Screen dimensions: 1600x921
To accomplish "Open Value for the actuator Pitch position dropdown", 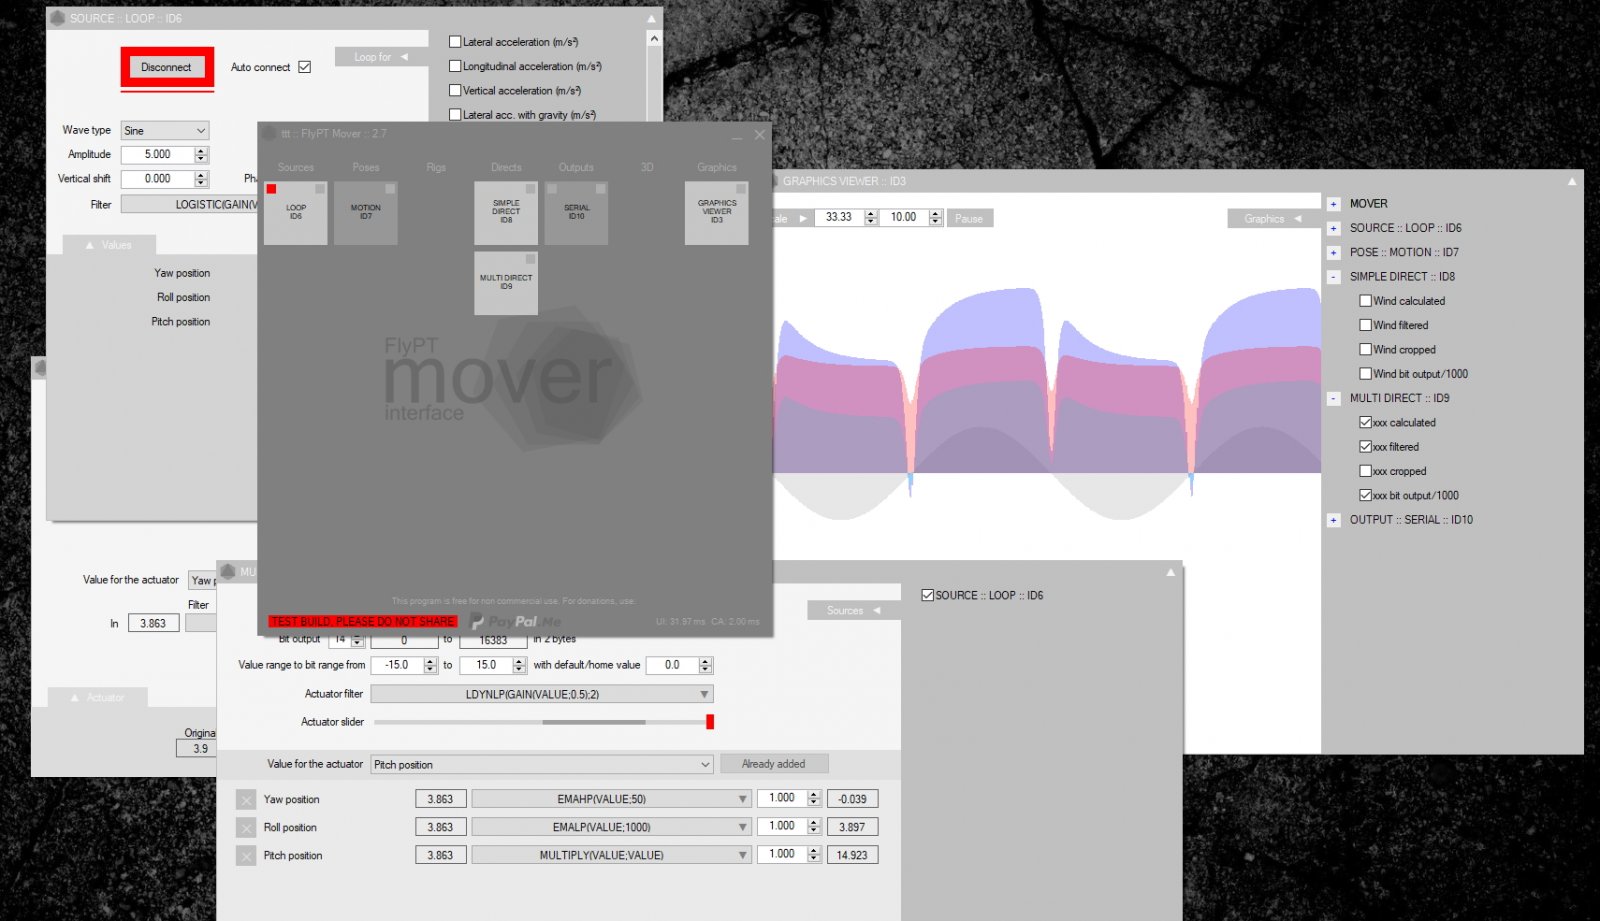I will tap(541, 764).
